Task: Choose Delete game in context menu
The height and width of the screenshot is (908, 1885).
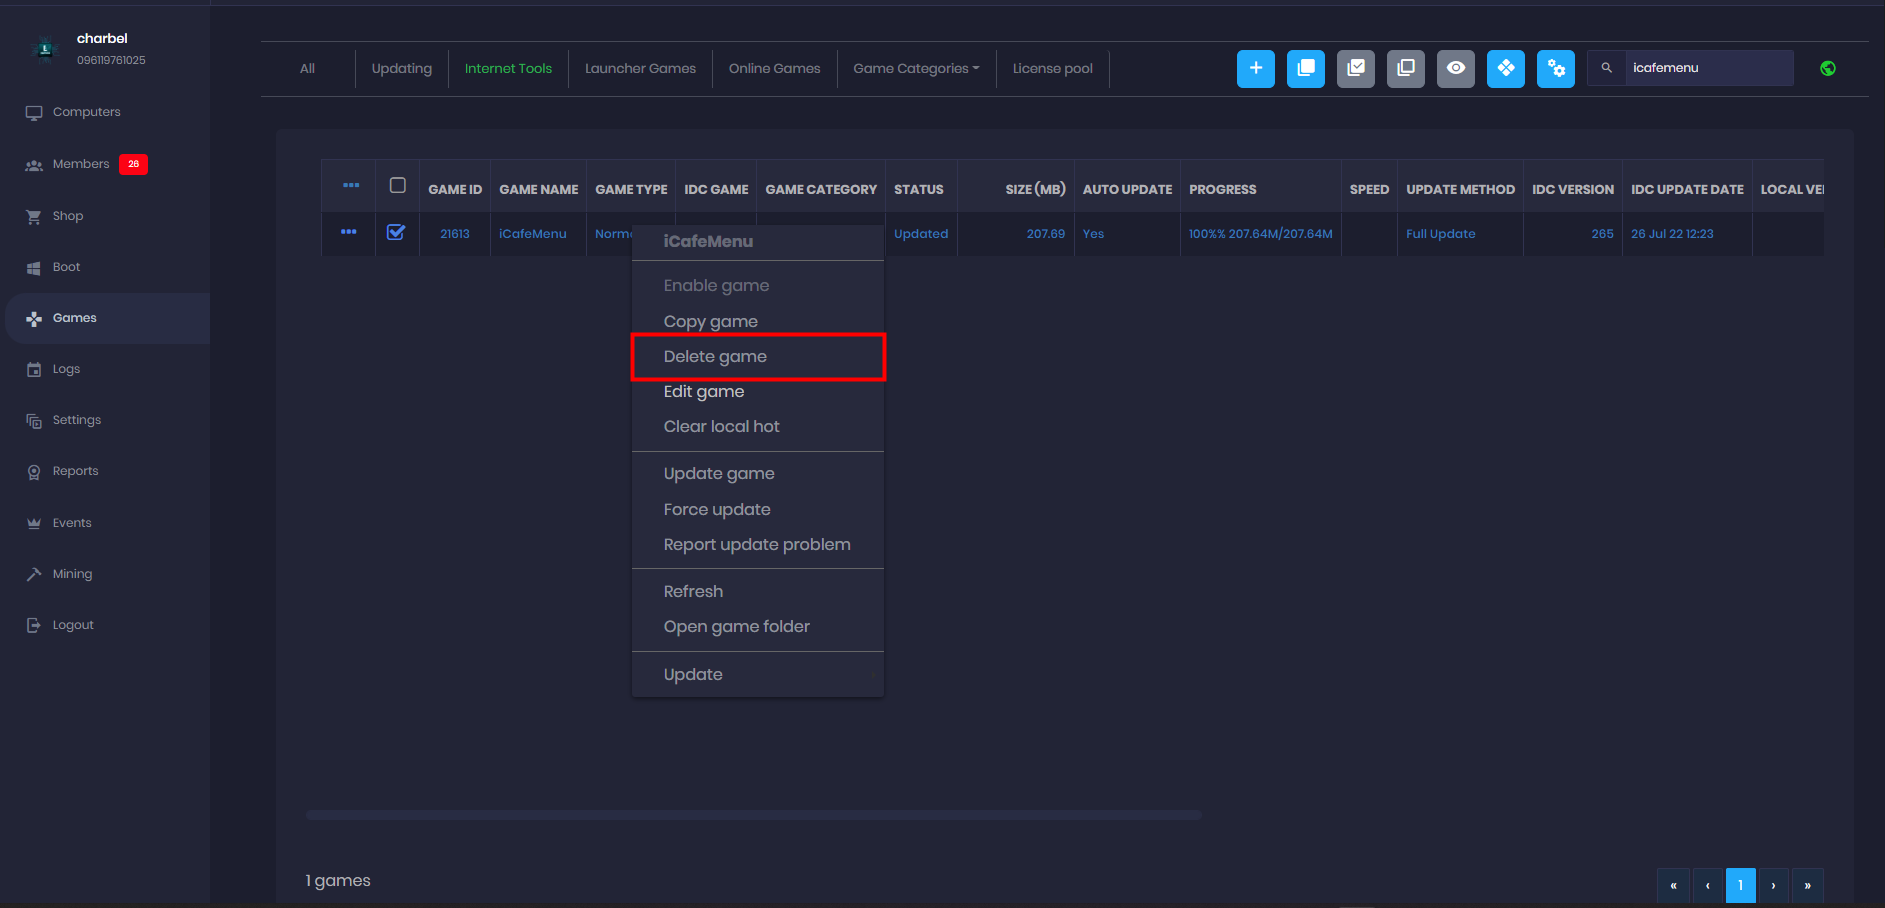Action: tap(758, 357)
